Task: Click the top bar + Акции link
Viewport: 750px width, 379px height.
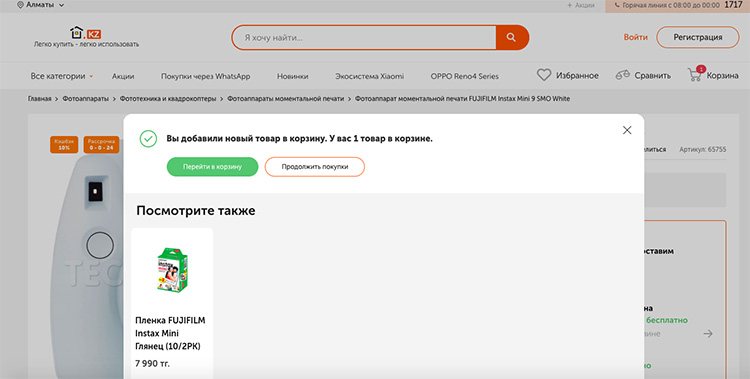Action: point(581,5)
